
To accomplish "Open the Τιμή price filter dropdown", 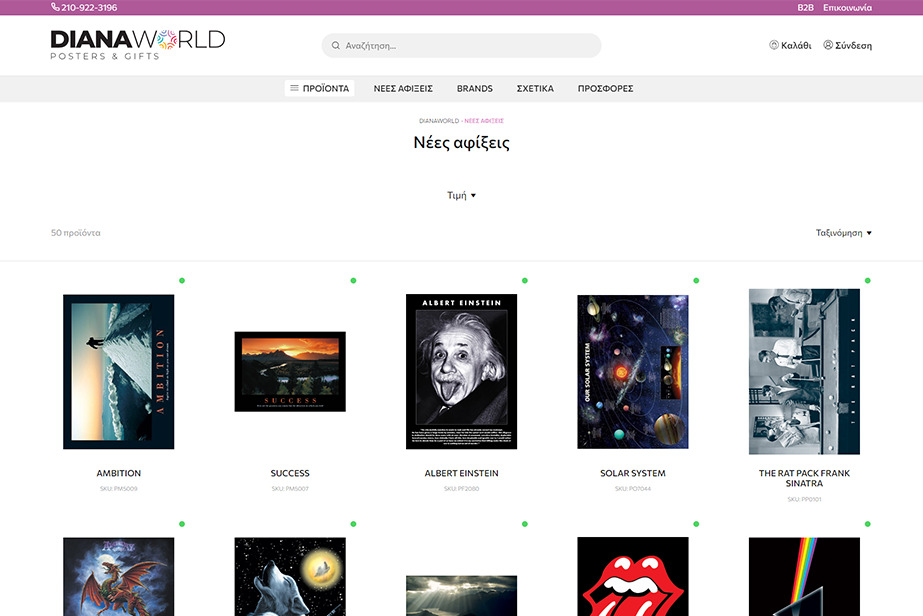I will 461,195.
